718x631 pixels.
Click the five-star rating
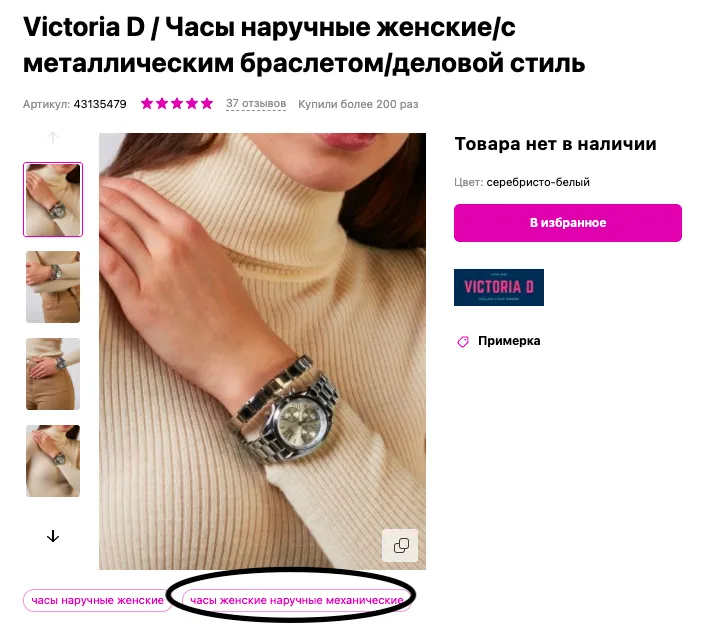coord(177,103)
